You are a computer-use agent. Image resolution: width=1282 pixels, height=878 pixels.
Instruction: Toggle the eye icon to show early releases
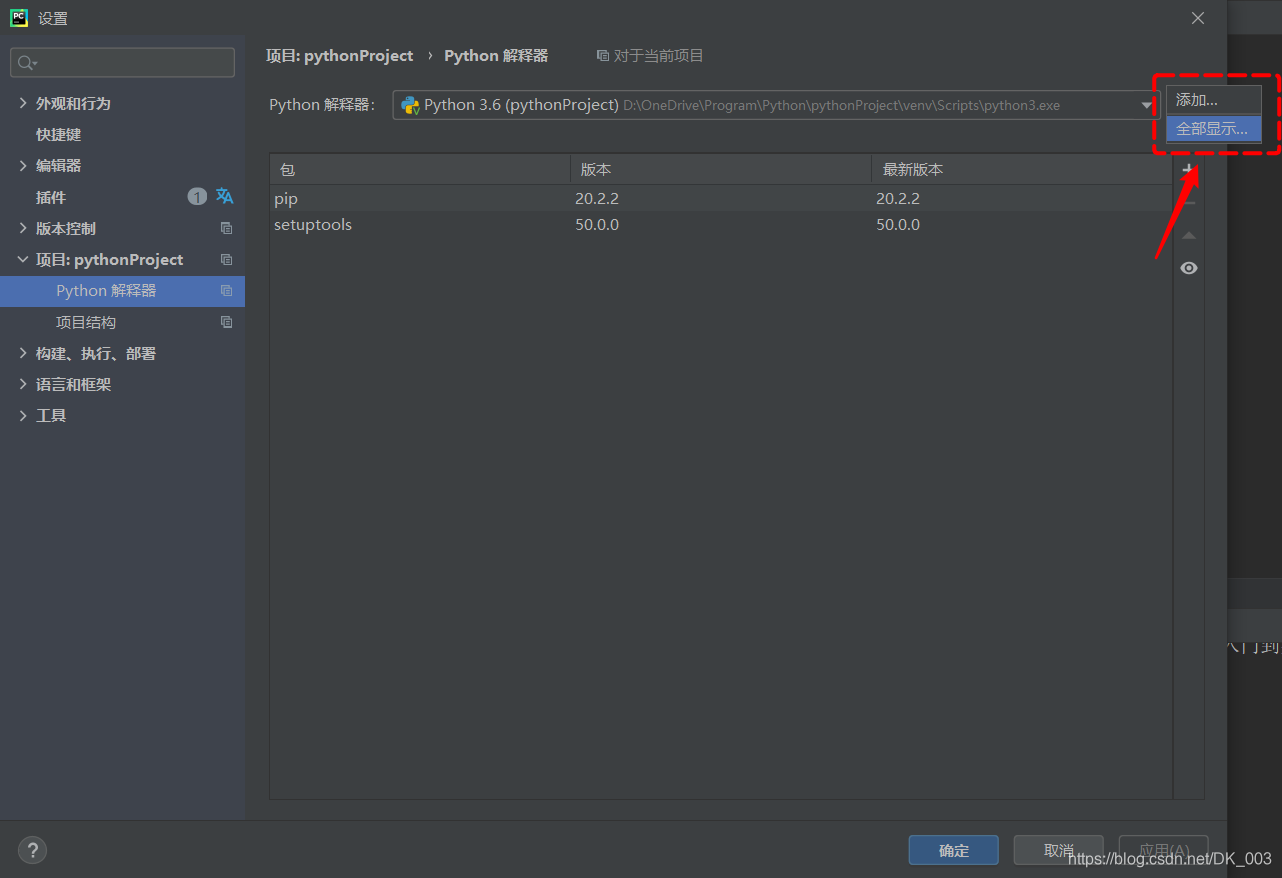[1188, 268]
